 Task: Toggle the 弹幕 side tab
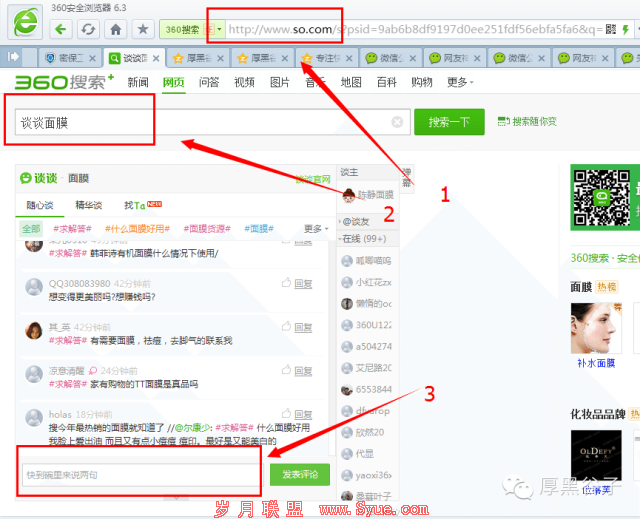(x=407, y=178)
